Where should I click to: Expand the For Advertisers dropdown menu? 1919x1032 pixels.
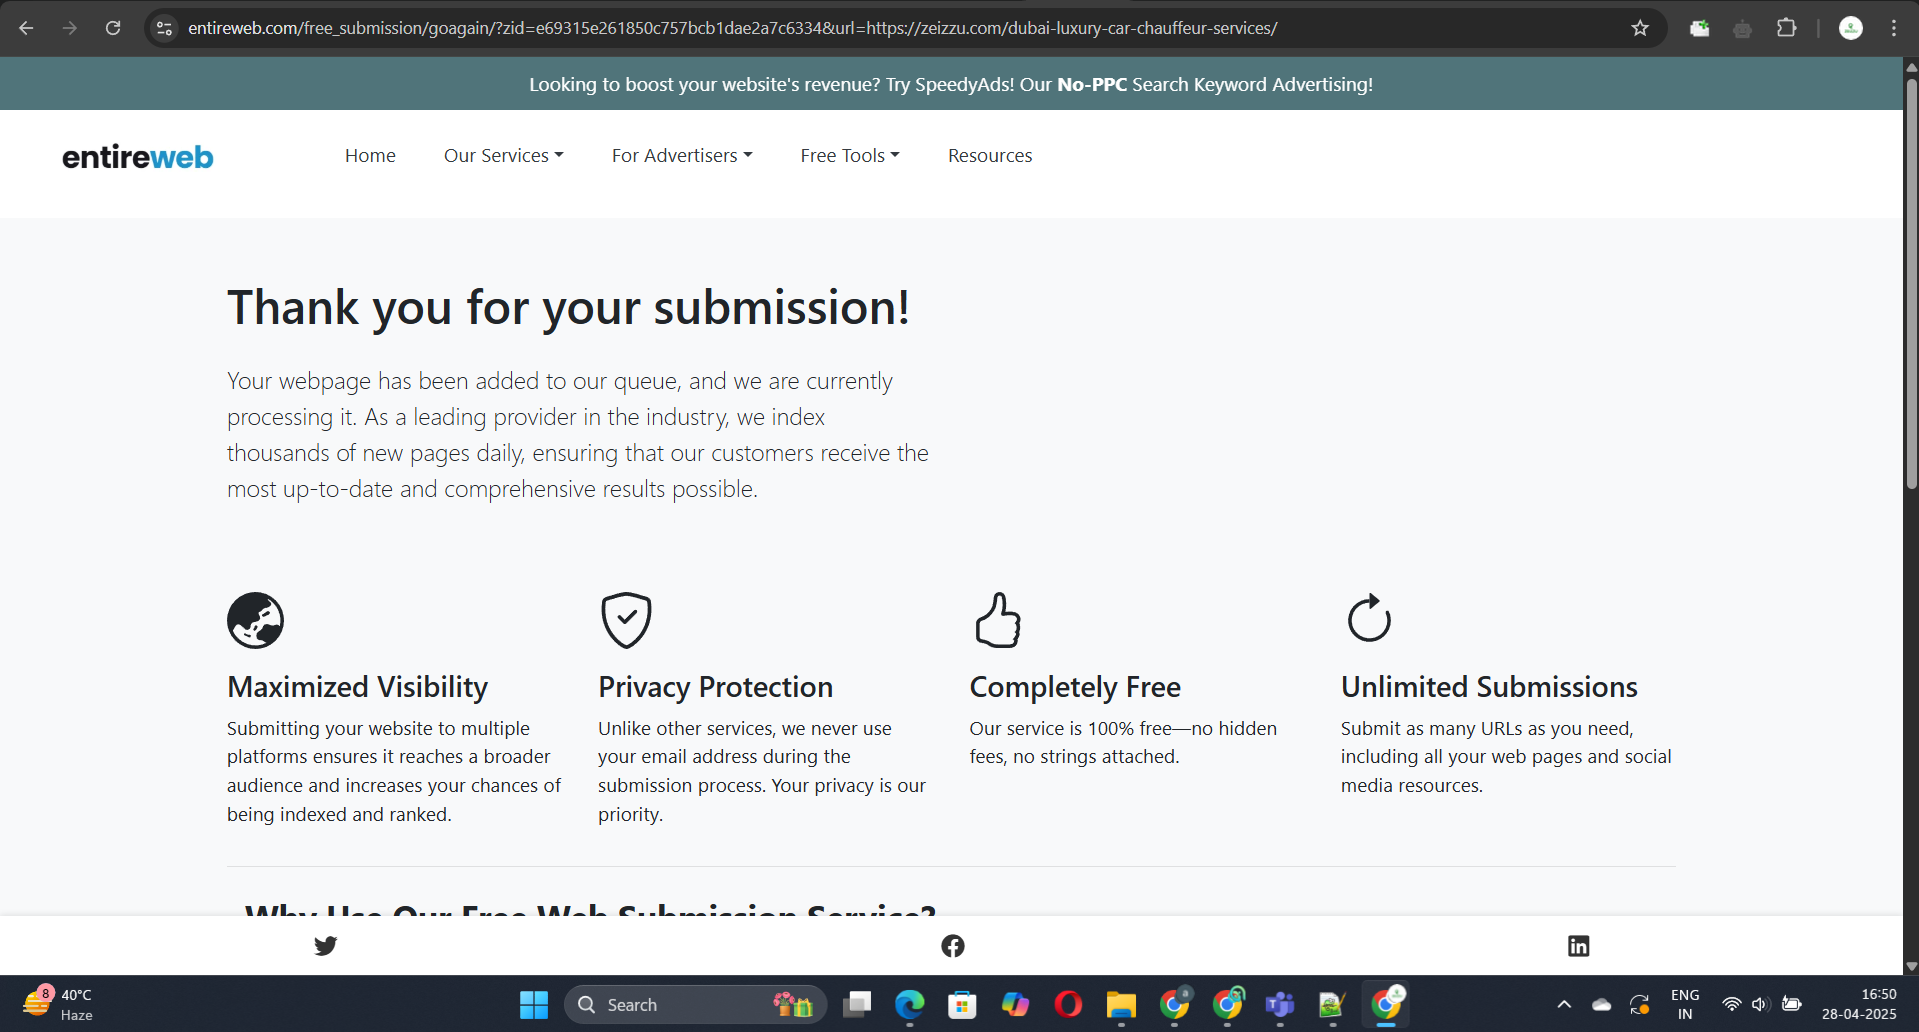681,156
